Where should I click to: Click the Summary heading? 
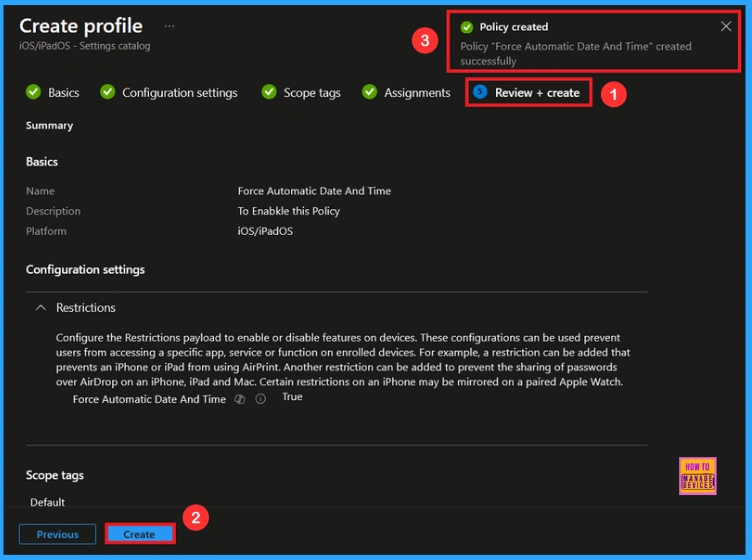tap(49, 126)
